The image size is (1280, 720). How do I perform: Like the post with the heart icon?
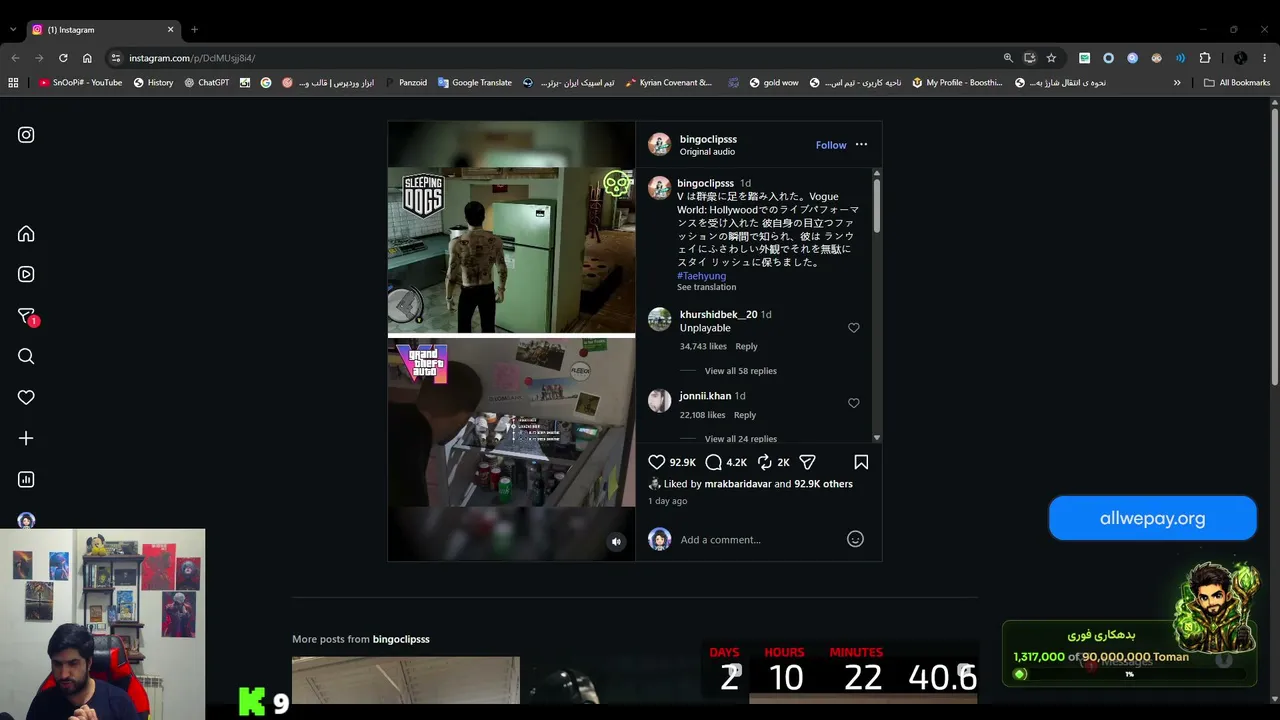point(657,462)
